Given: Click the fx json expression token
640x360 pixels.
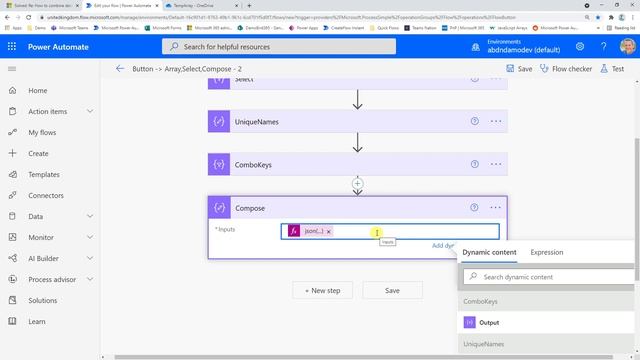Looking at the screenshot, I should [x=311, y=231].
